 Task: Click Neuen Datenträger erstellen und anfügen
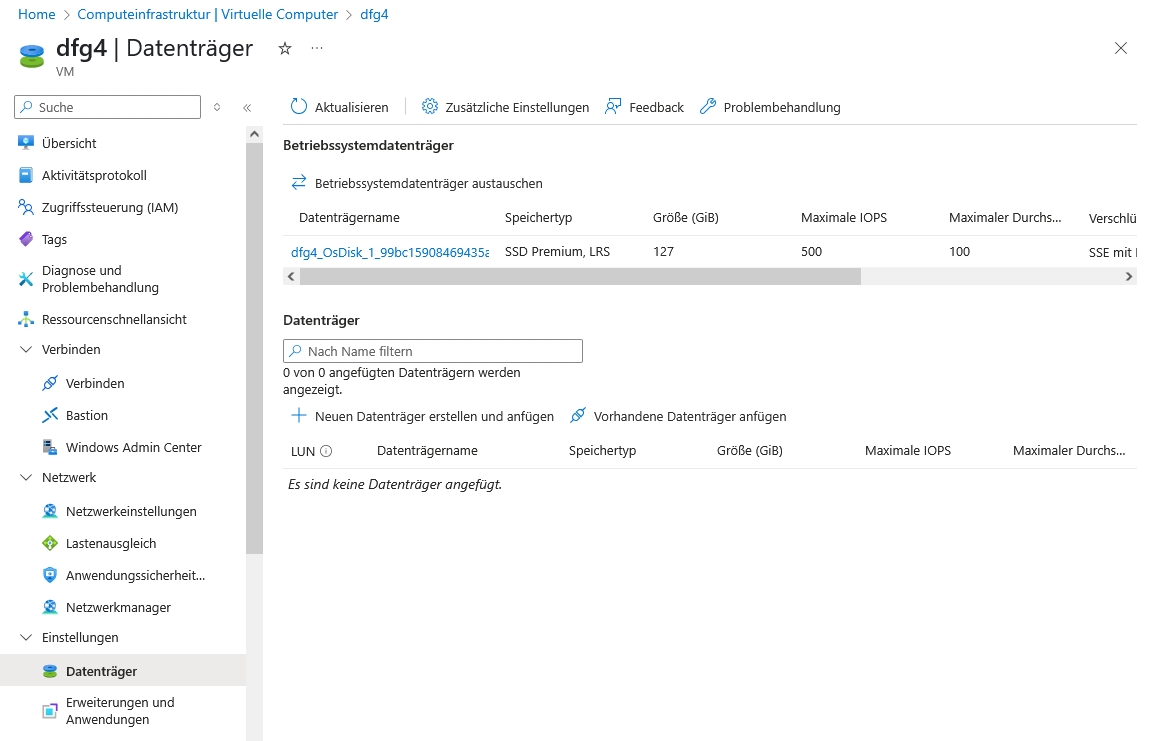click(x=422, y=416)
